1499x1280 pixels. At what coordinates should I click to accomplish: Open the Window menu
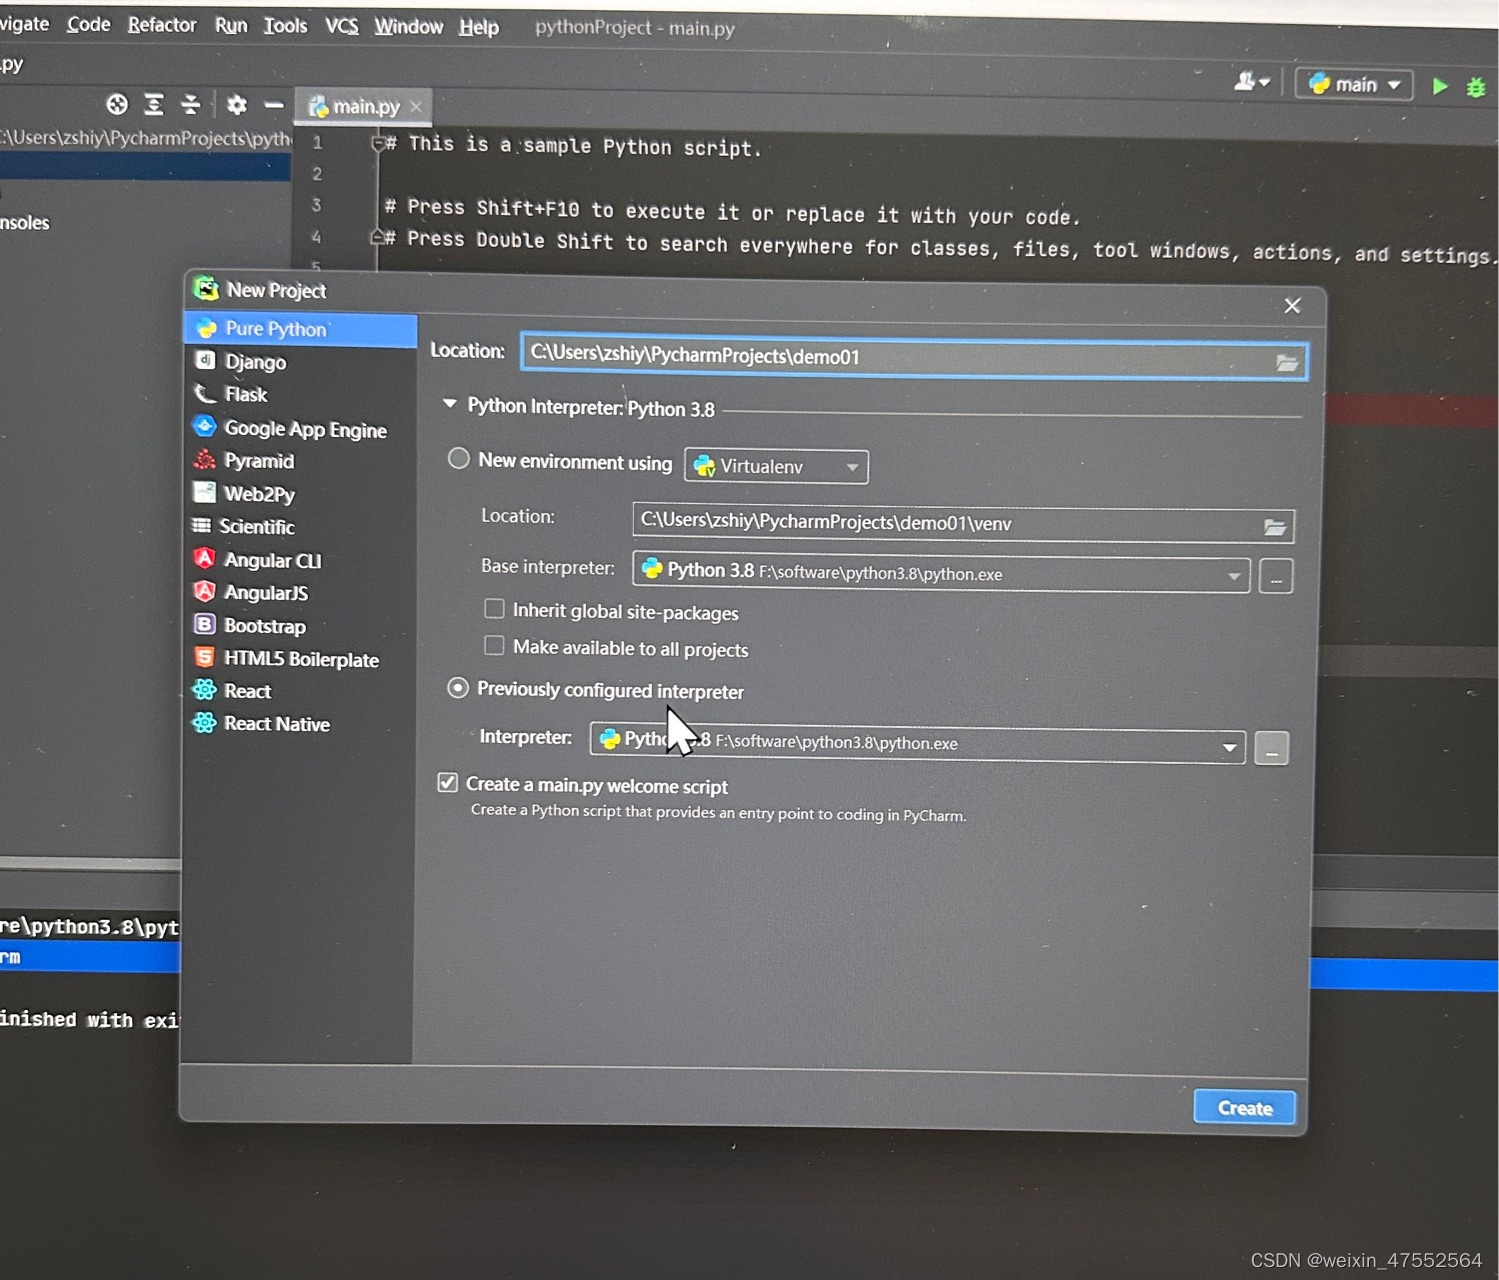[409, 27]
